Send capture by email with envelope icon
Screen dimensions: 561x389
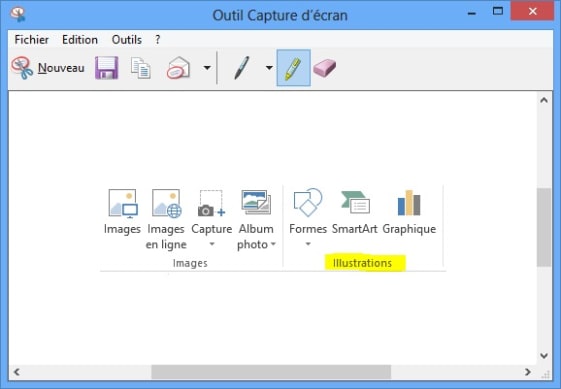pyautogui.click(x=178, y=68)
